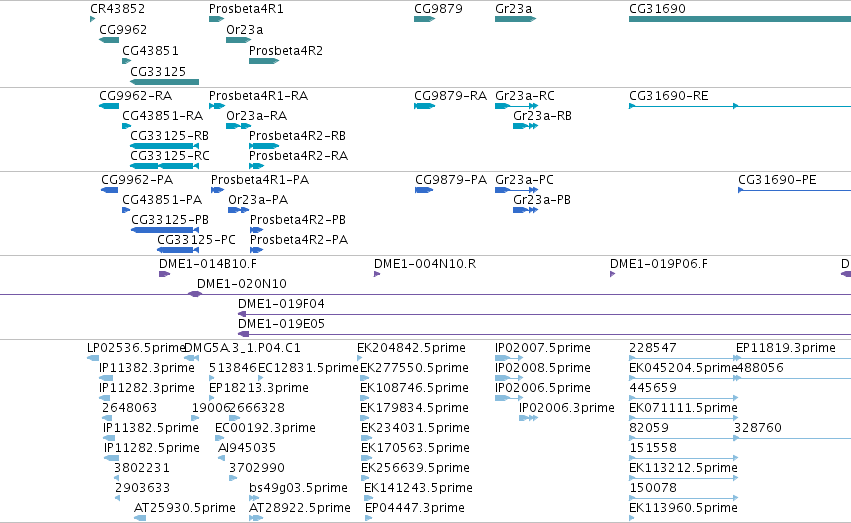Click the CG31690 gene bar
Screen dimensions: 851x523
coord(740,19)
